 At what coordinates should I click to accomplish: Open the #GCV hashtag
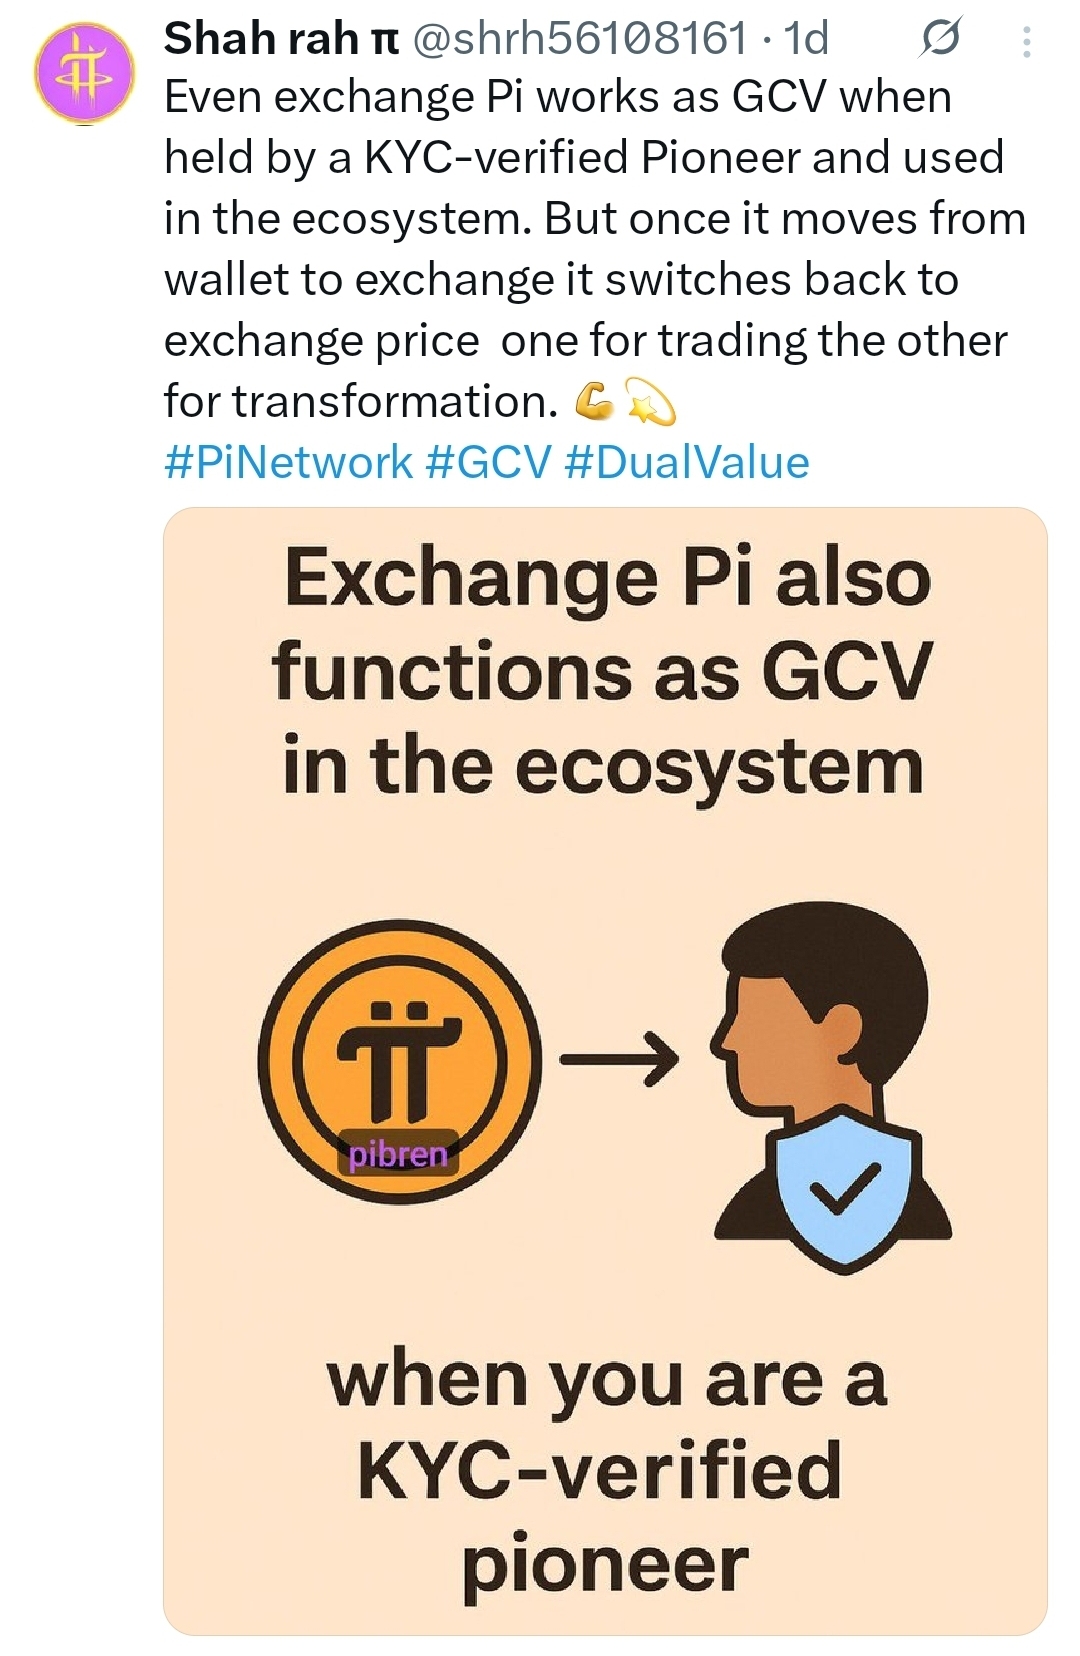pyautogui.click(x=488, y=462)
